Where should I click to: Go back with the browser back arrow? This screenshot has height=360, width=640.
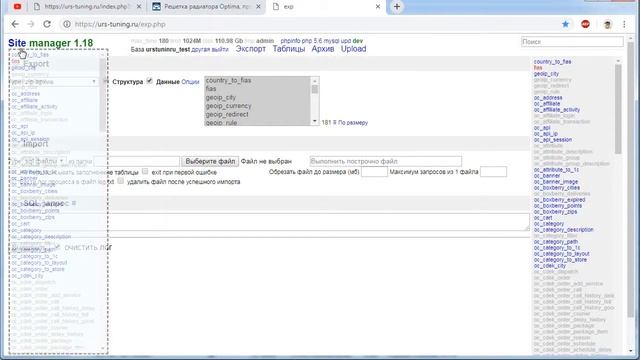(15, 24)
